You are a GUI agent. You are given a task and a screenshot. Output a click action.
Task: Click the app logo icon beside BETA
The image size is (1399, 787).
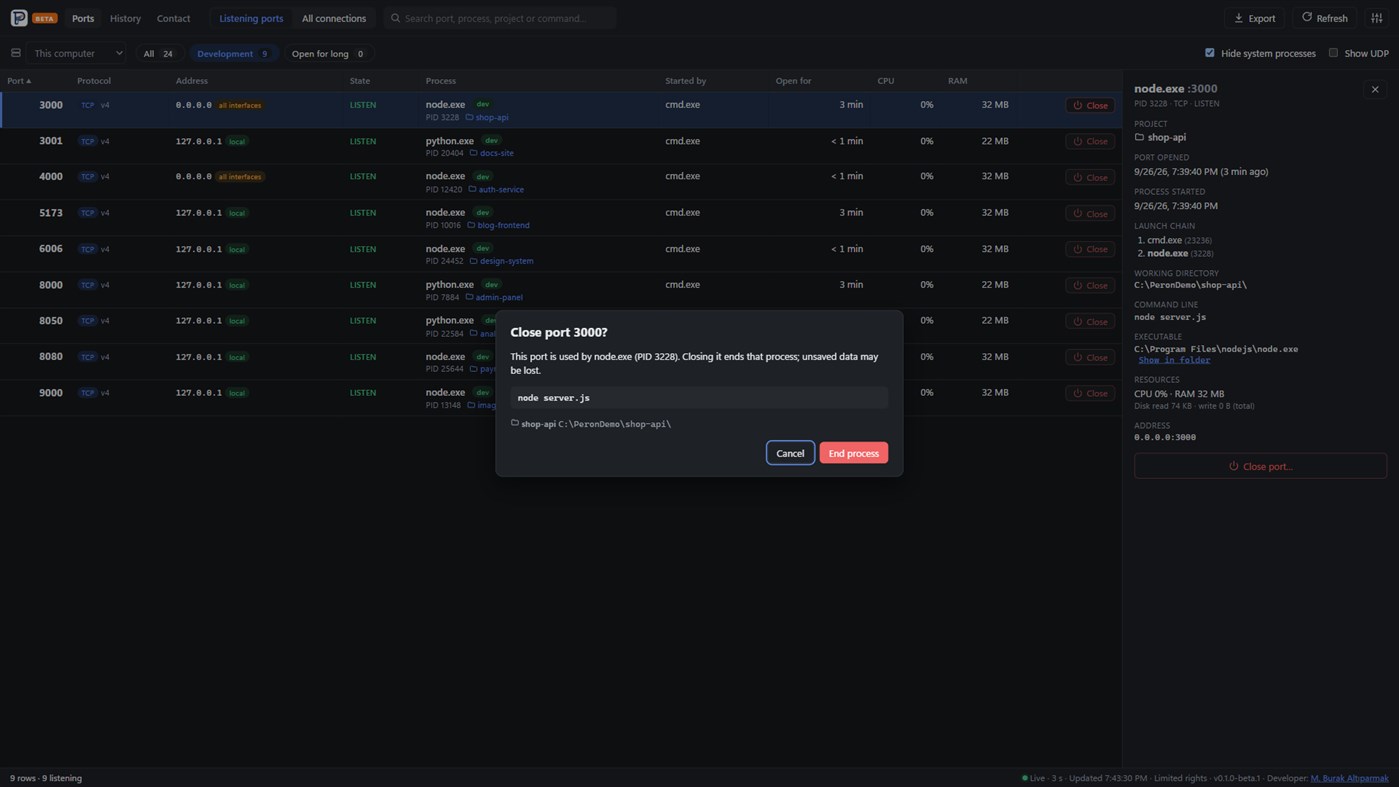[x=19, y=18]
